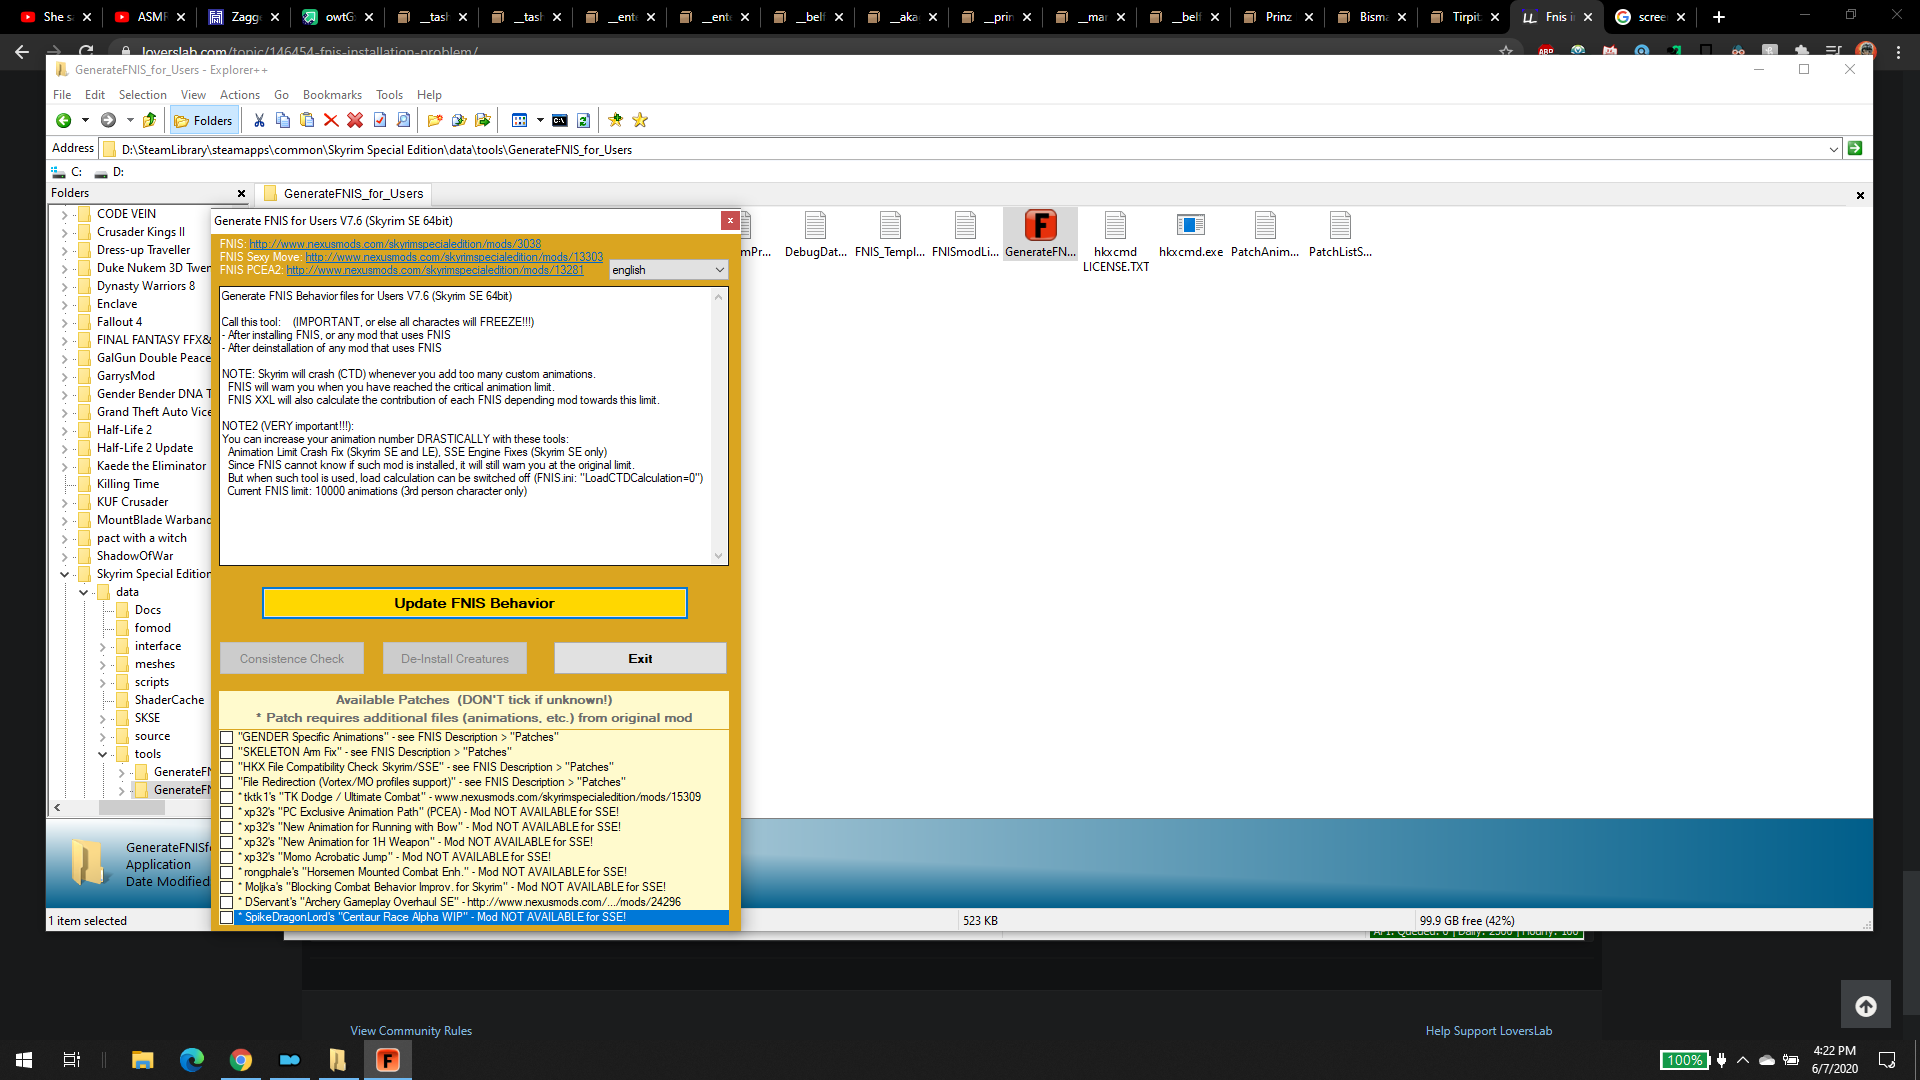This screenshot has height=1080, width=1920.
Task: Tick File Redirection Vortex/MO patch
Action: click(x=227, y=783)
